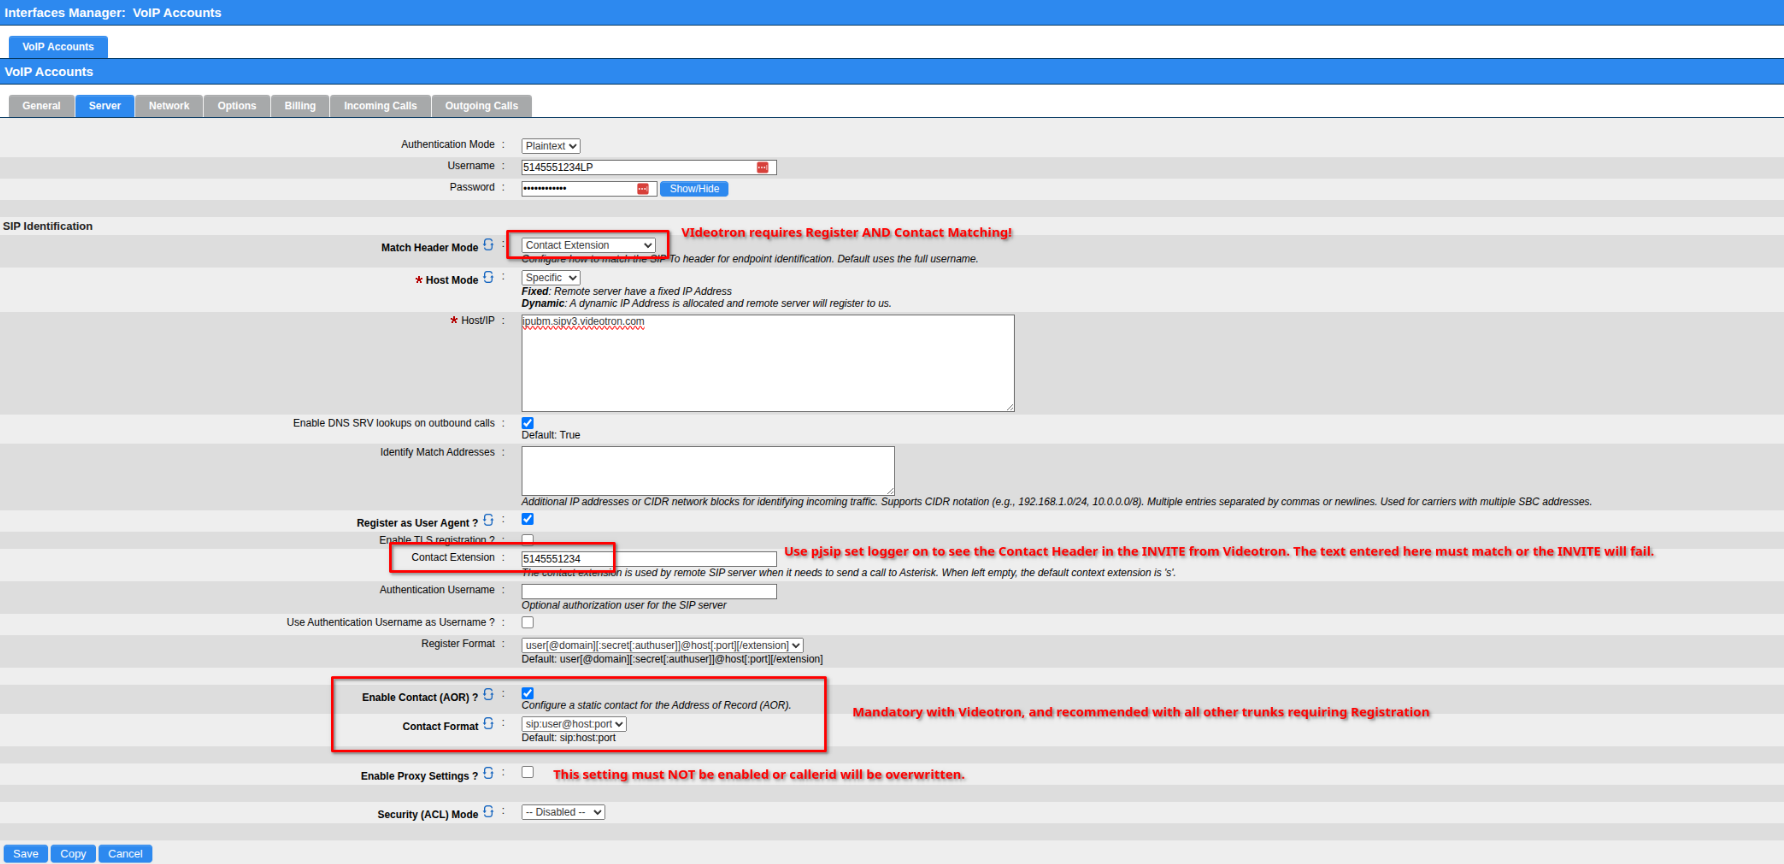1784x864 pixels.
Task: Open the Authentication Mode Plaintext dropdown
Action: 550,146
